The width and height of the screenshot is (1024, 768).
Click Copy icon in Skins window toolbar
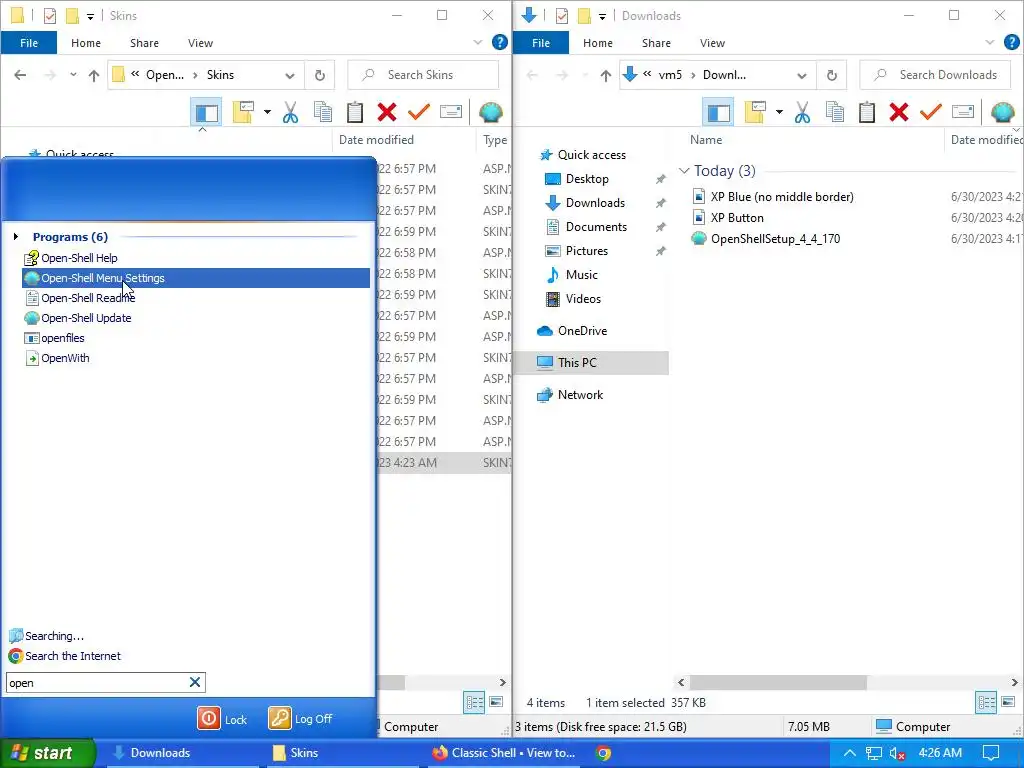323,112
